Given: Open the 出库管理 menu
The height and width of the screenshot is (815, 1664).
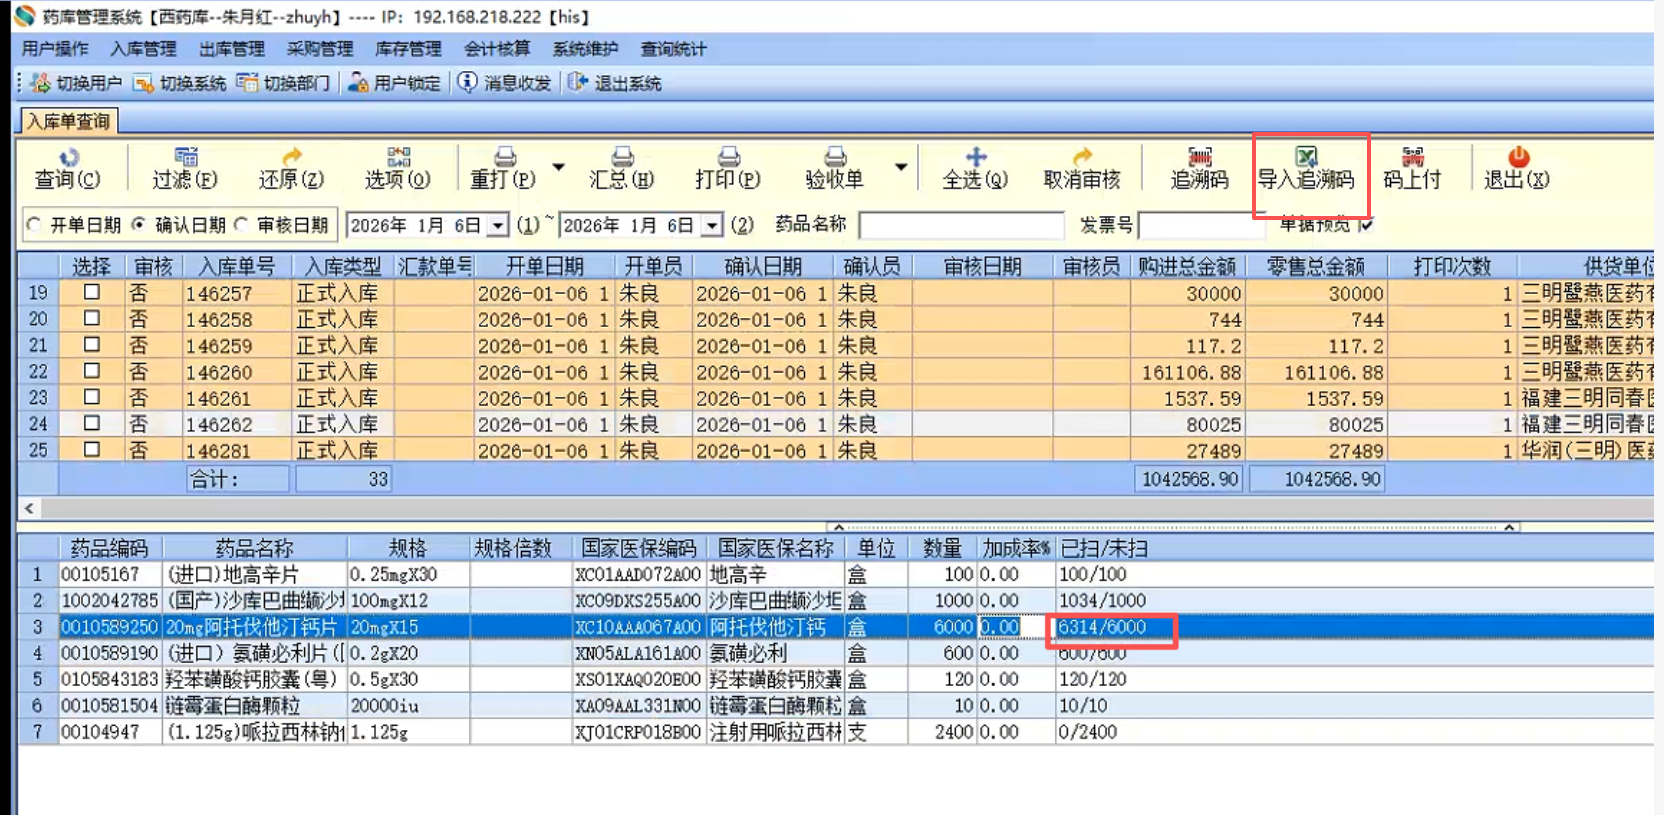Looking at the screenshot, I should pyautogui.click(x=232, y=49).
